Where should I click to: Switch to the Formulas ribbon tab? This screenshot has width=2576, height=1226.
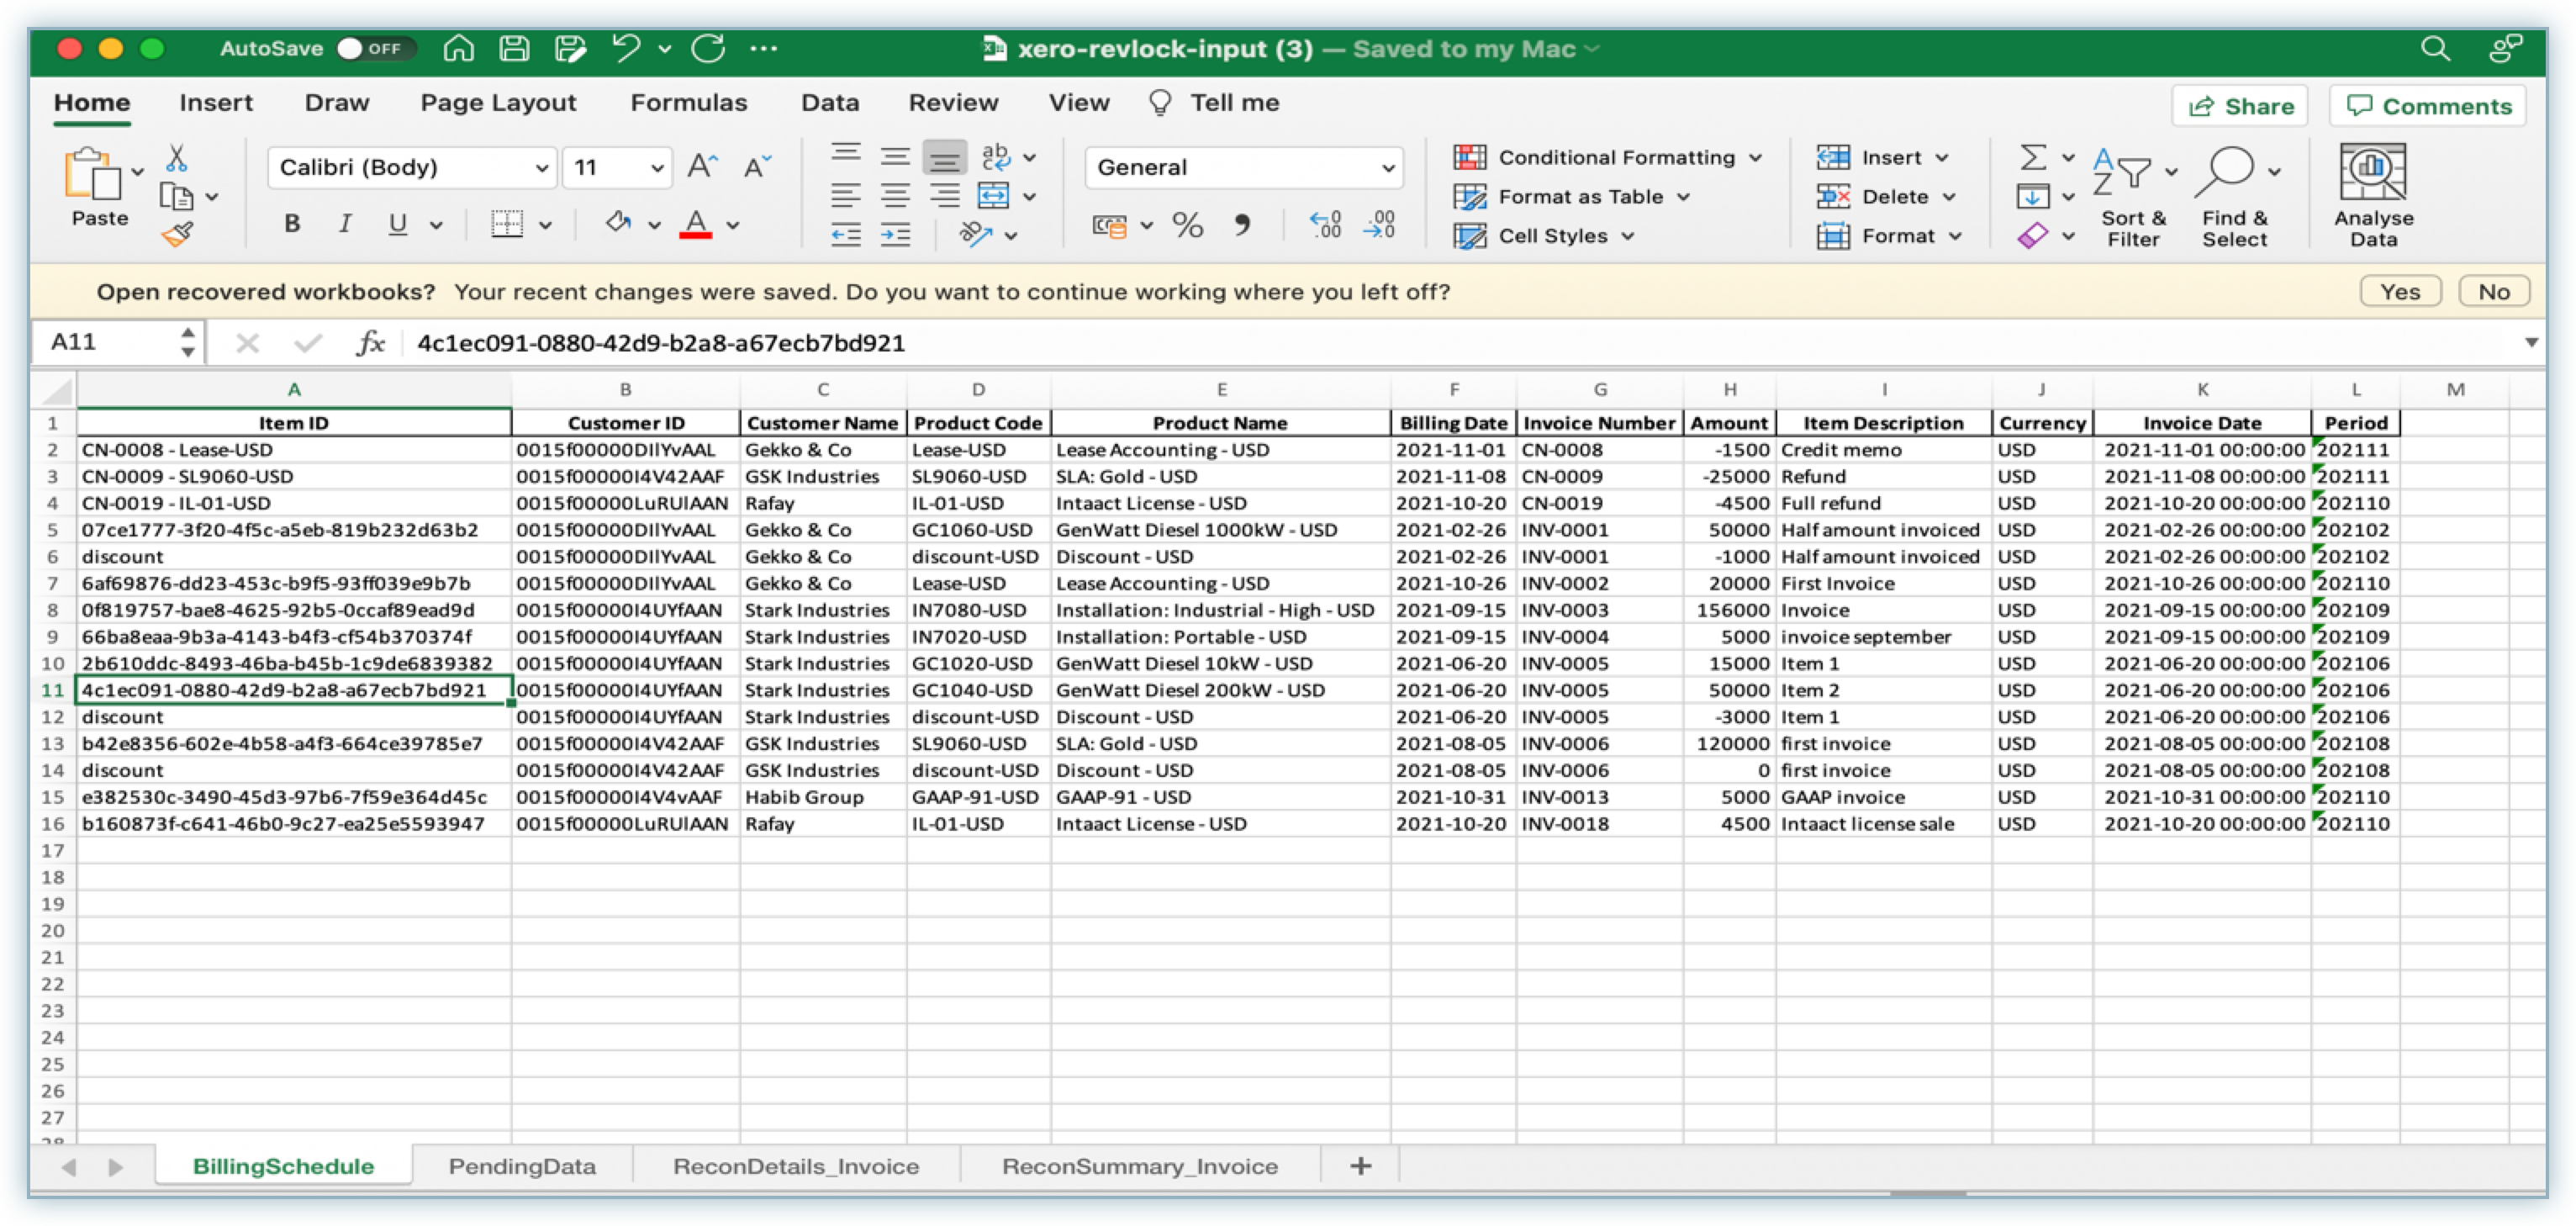(688, 103)
